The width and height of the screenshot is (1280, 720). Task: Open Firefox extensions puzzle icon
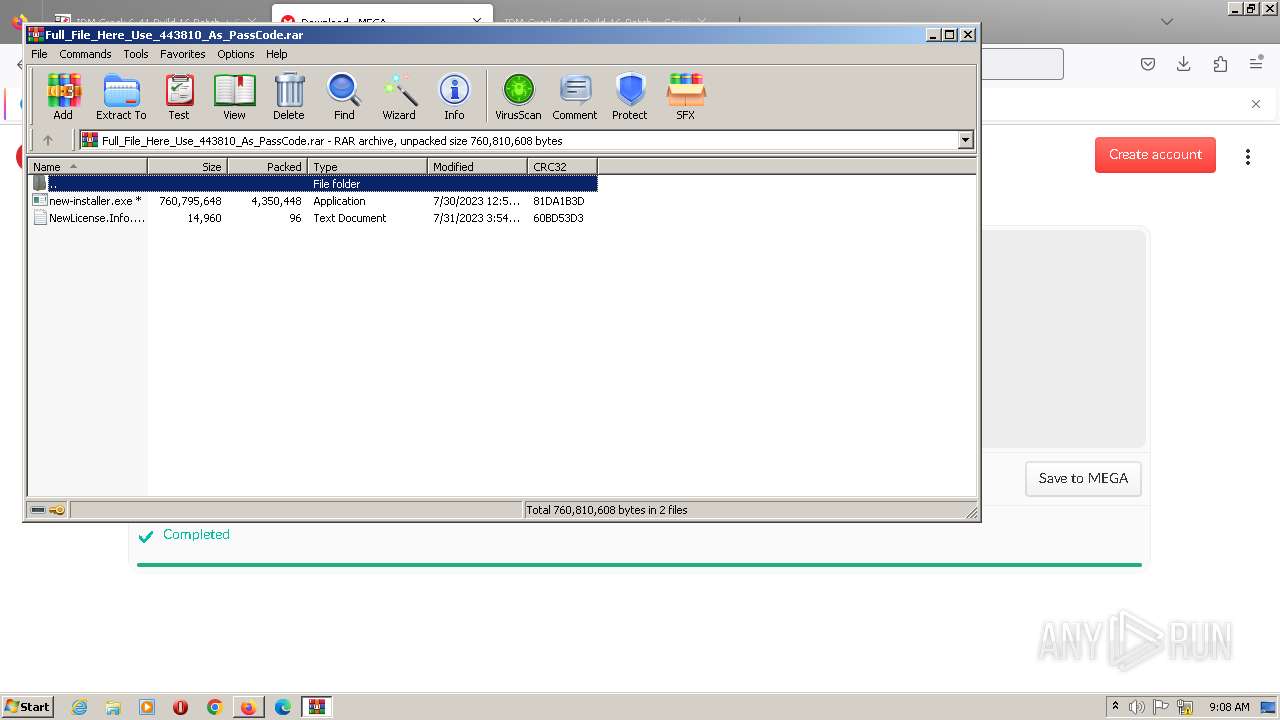coord(1220,64)
